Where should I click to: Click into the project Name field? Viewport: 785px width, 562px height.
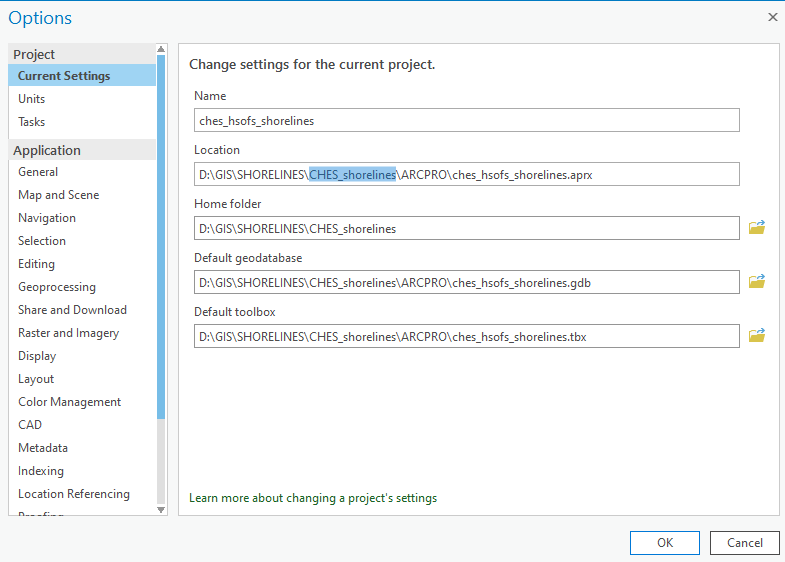click(467, 120)
